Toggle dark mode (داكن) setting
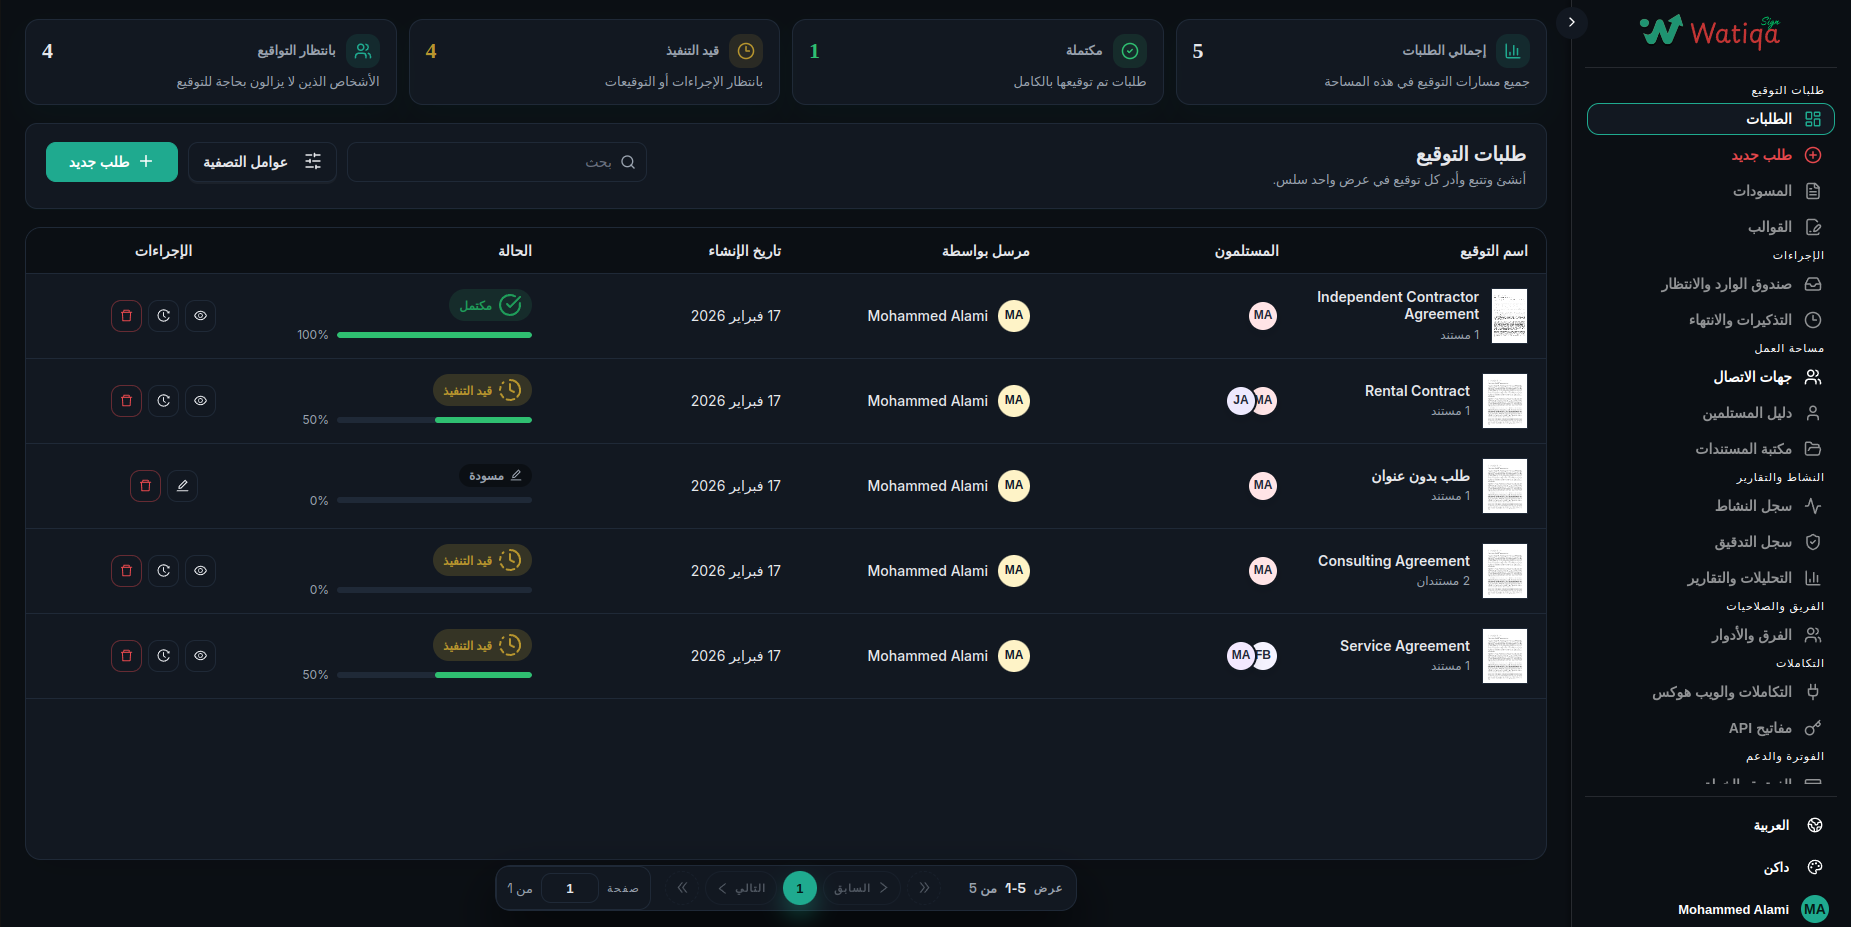Viewport: 1851px width, 927px height. (1775, 867)
